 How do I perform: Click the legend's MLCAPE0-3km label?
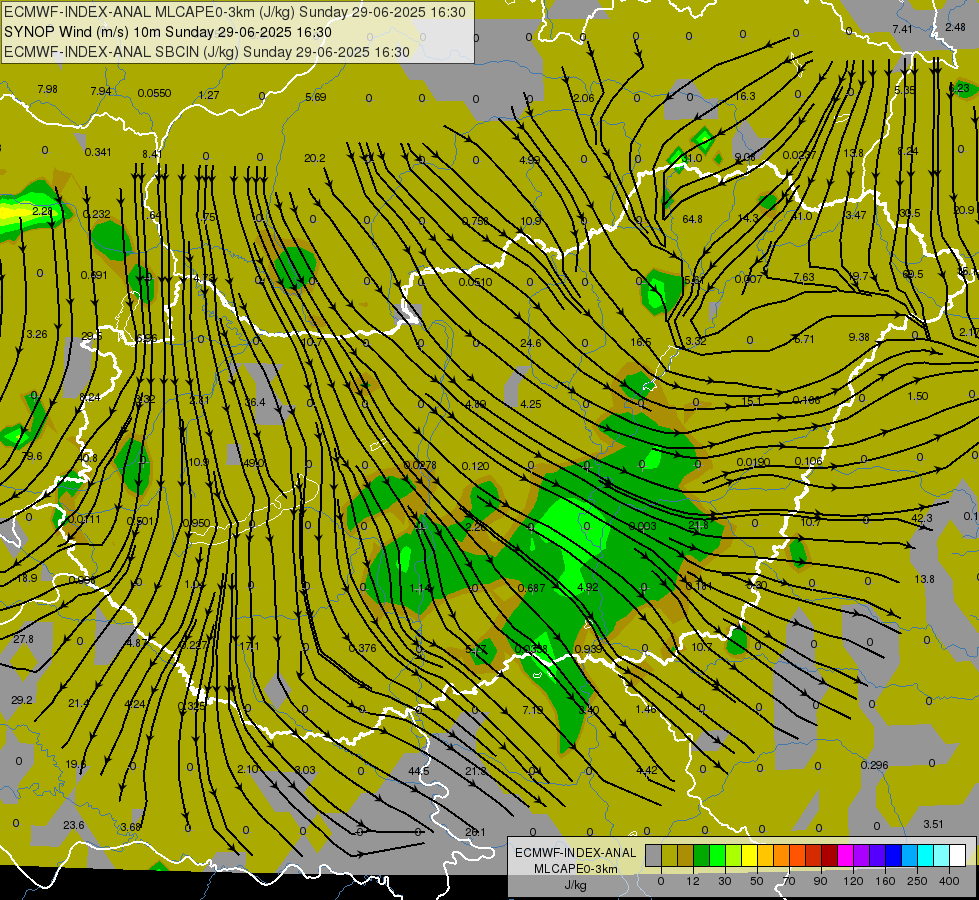[x=575, y=869]
